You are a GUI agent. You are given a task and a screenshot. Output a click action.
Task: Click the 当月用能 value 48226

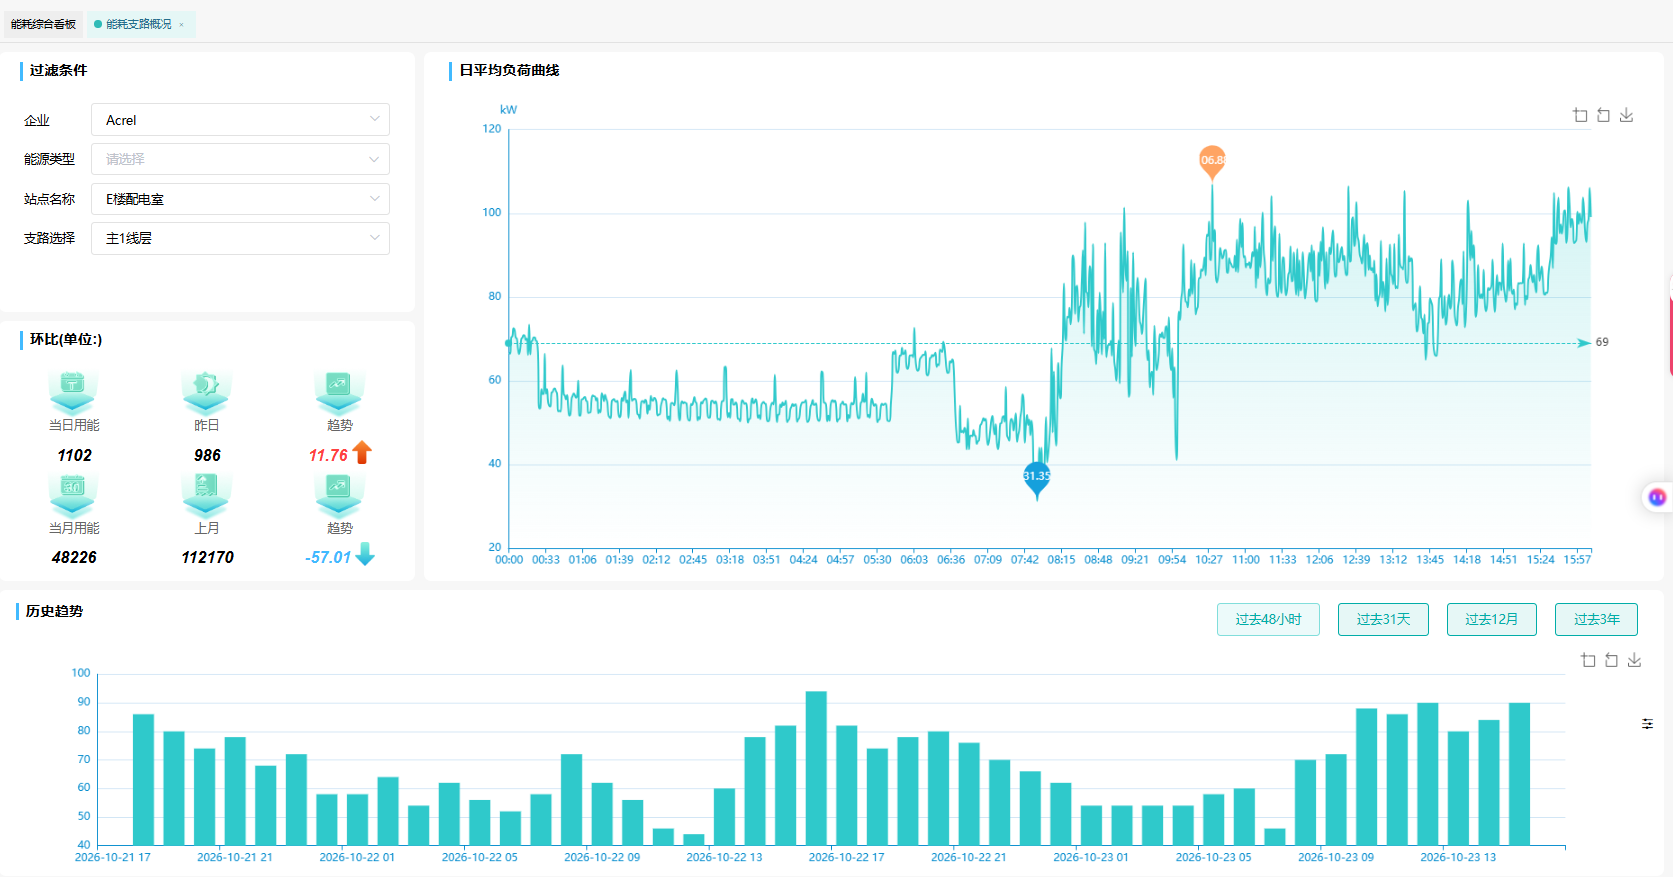74,557
